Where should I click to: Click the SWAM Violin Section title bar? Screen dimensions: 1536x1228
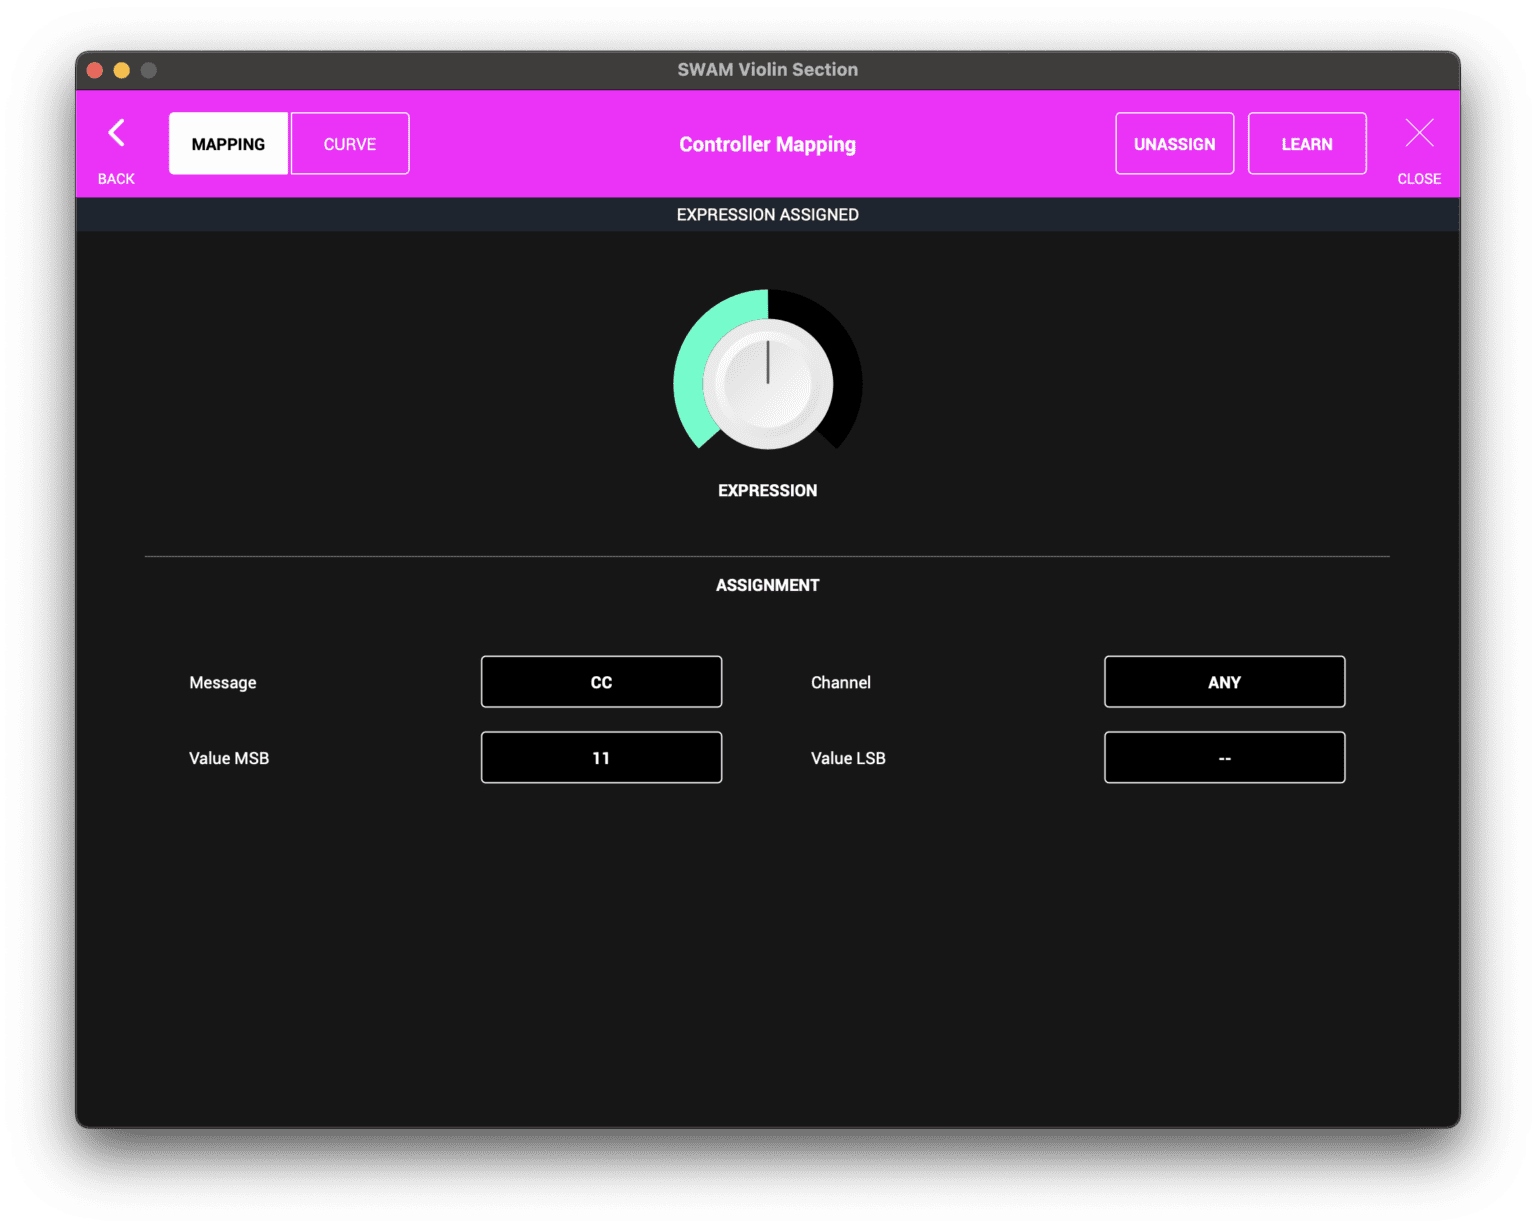[767, 69]
